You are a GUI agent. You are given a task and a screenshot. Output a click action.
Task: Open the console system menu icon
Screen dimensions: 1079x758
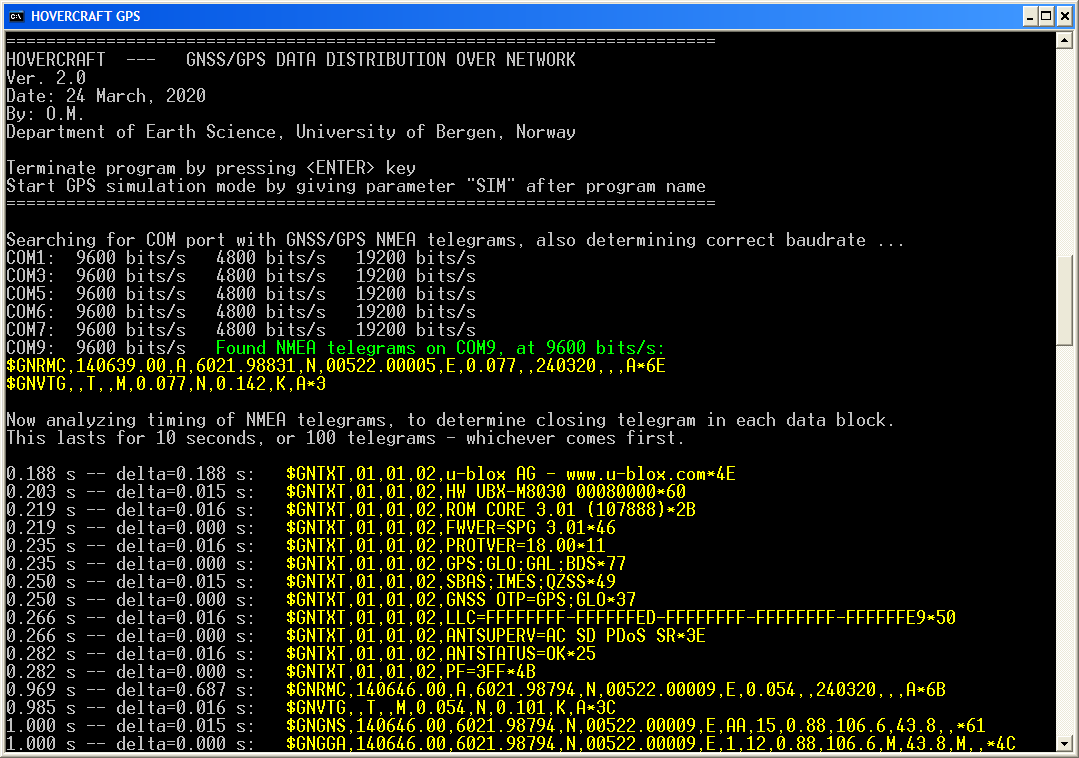pos(14,16)
